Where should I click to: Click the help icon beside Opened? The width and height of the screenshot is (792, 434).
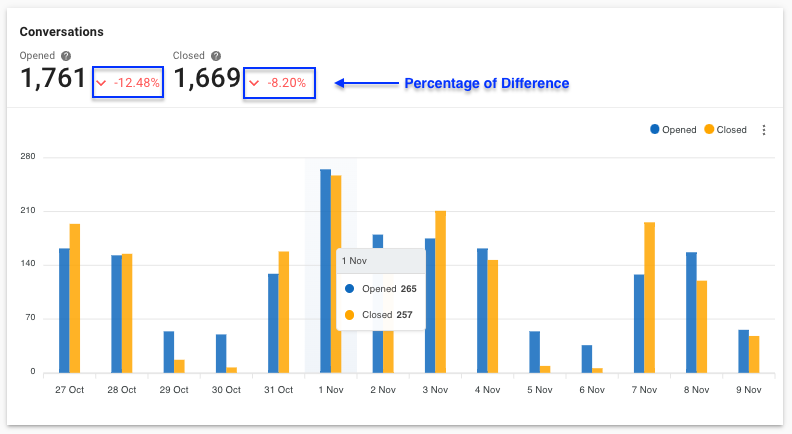pyautogui.click(x=66, y=57)
